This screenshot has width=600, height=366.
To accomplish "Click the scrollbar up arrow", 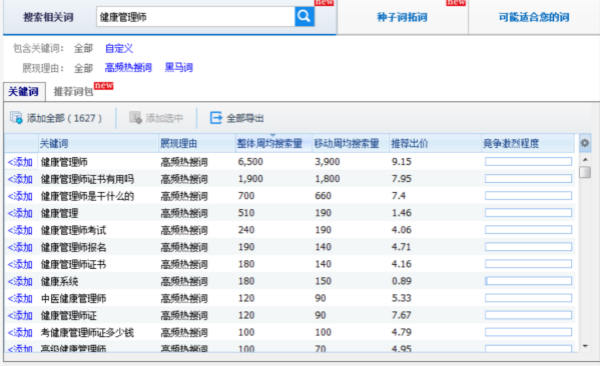I will click(x=585, y=159).
